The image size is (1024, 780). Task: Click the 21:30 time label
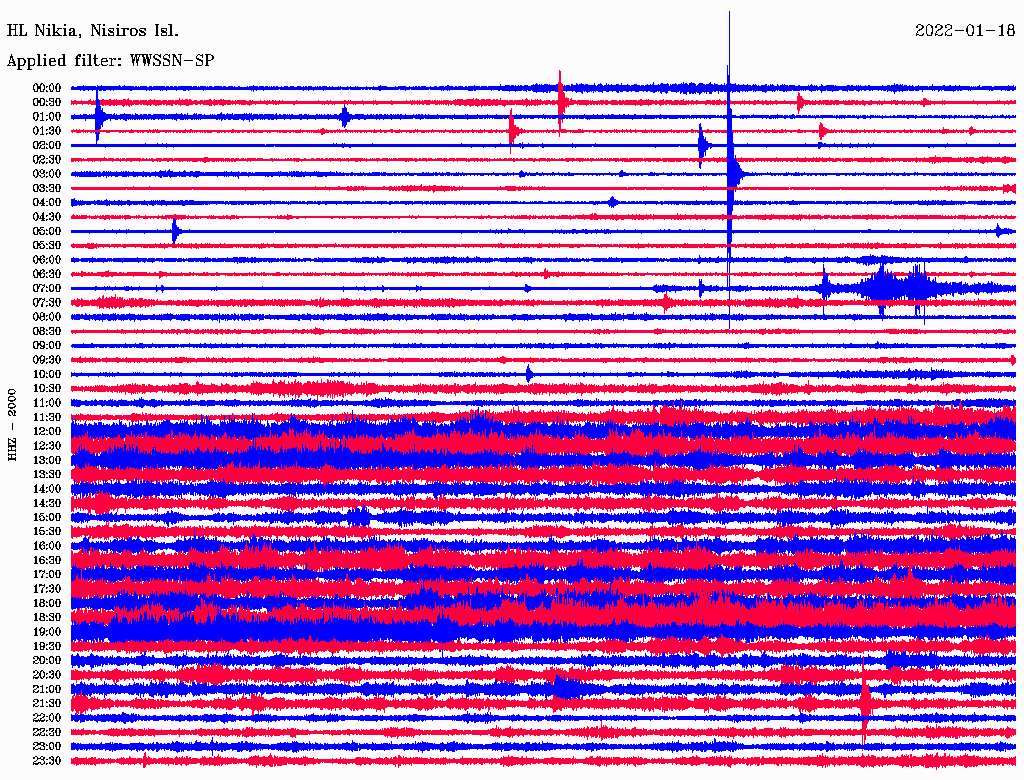(47, 703)
